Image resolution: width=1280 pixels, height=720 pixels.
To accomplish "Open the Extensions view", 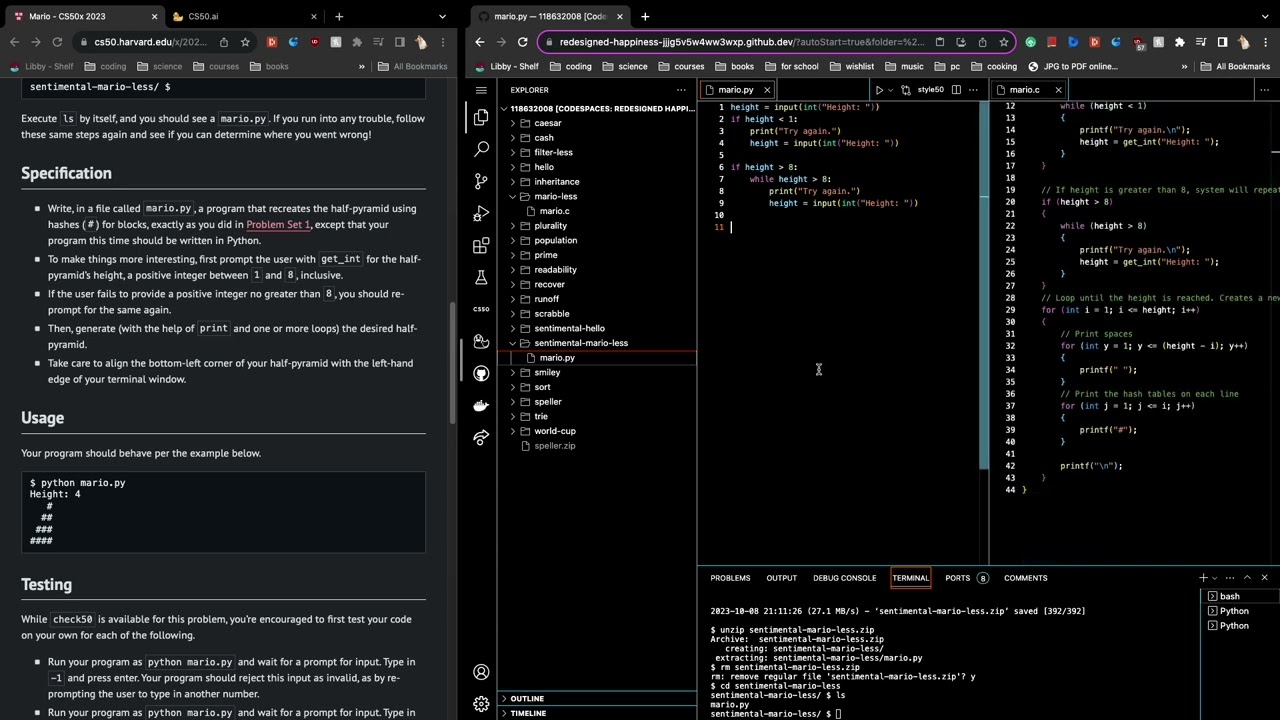I will tap(481, 246).
